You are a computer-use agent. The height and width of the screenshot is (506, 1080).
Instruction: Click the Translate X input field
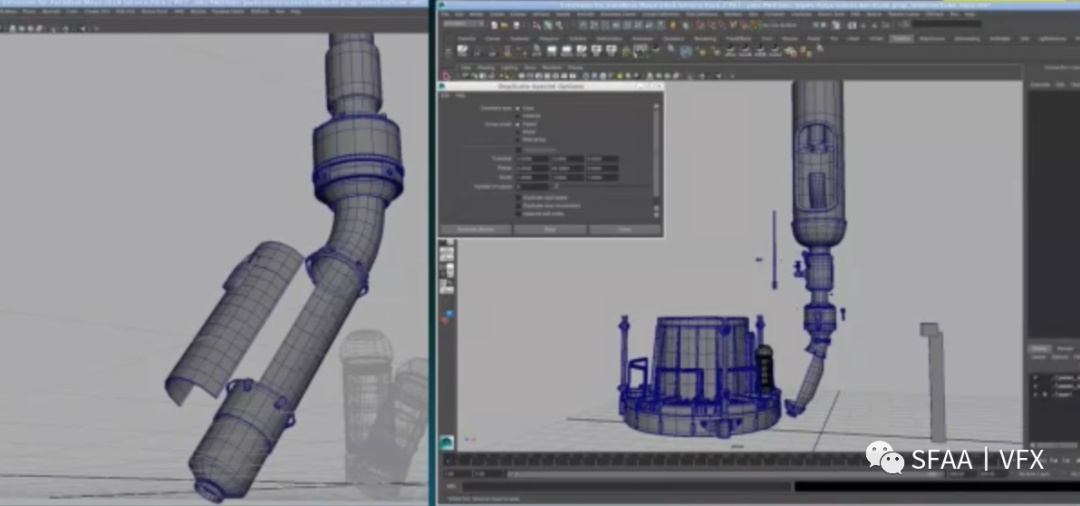click(x=532, y=158)
